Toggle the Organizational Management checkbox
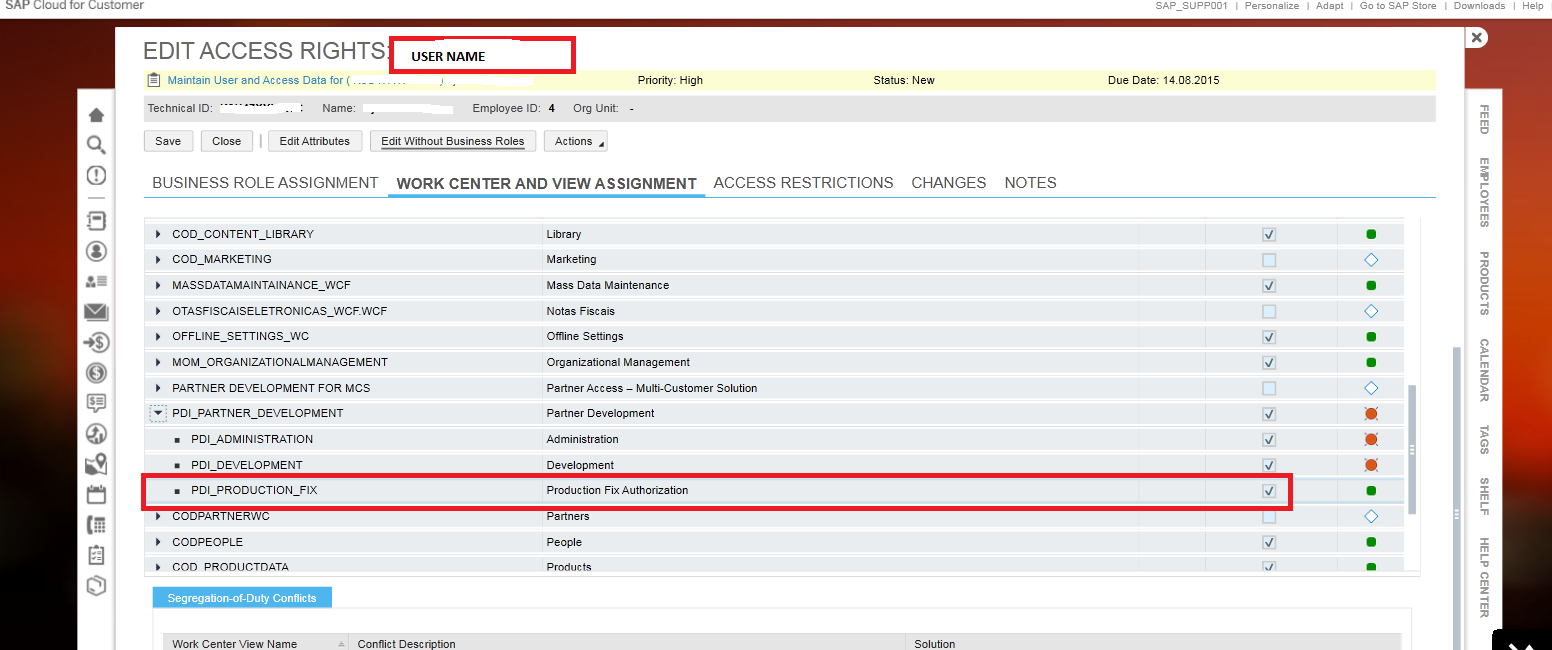 click(1269, 363)
